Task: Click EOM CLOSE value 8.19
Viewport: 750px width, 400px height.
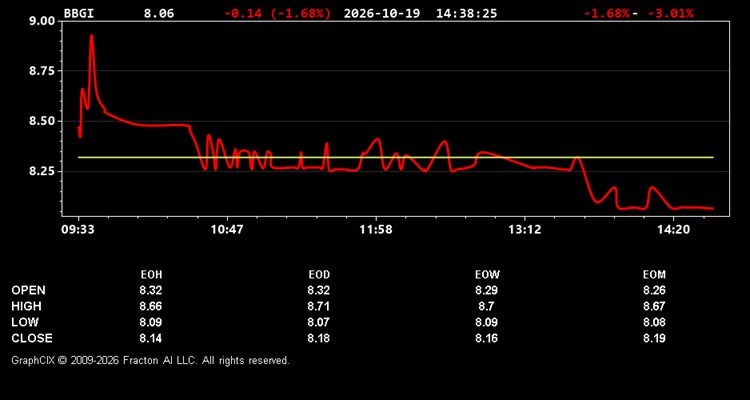Action: pos(654,338)
